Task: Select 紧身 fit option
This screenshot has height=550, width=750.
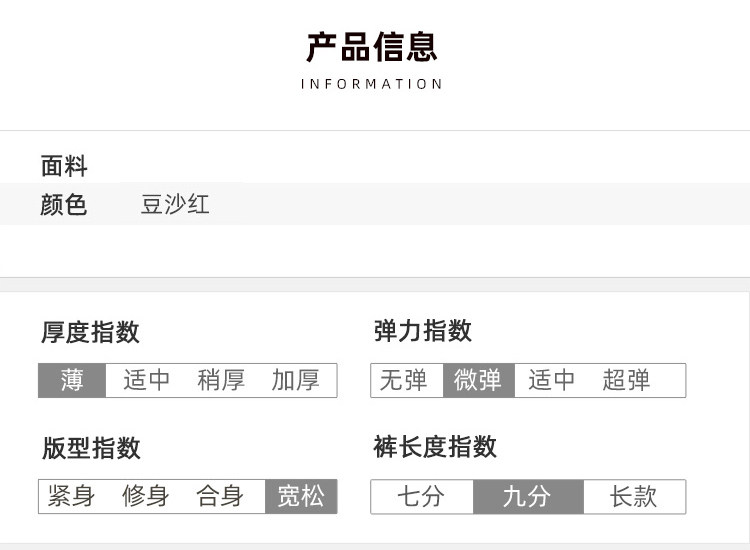Action: pos(71,496)
